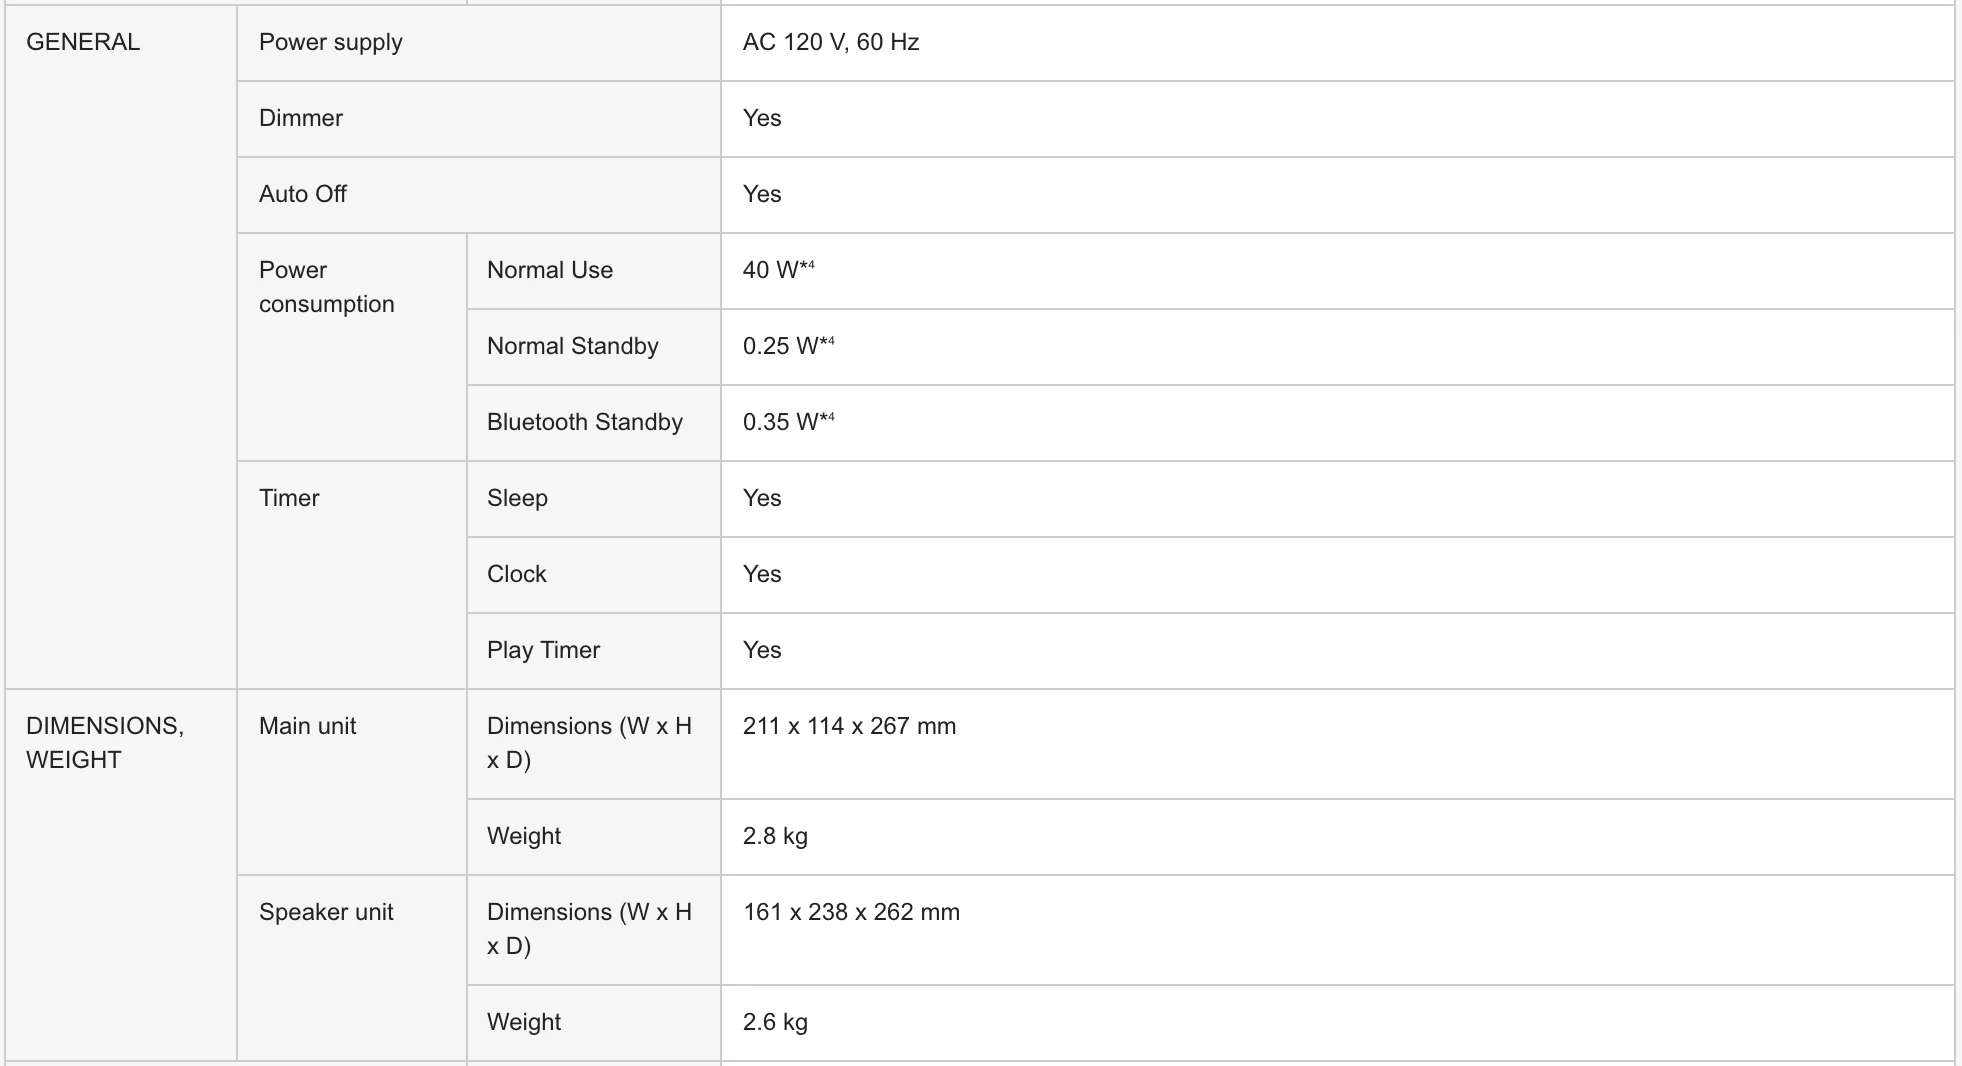Select the Power supply label

click(x=331, y=42)
